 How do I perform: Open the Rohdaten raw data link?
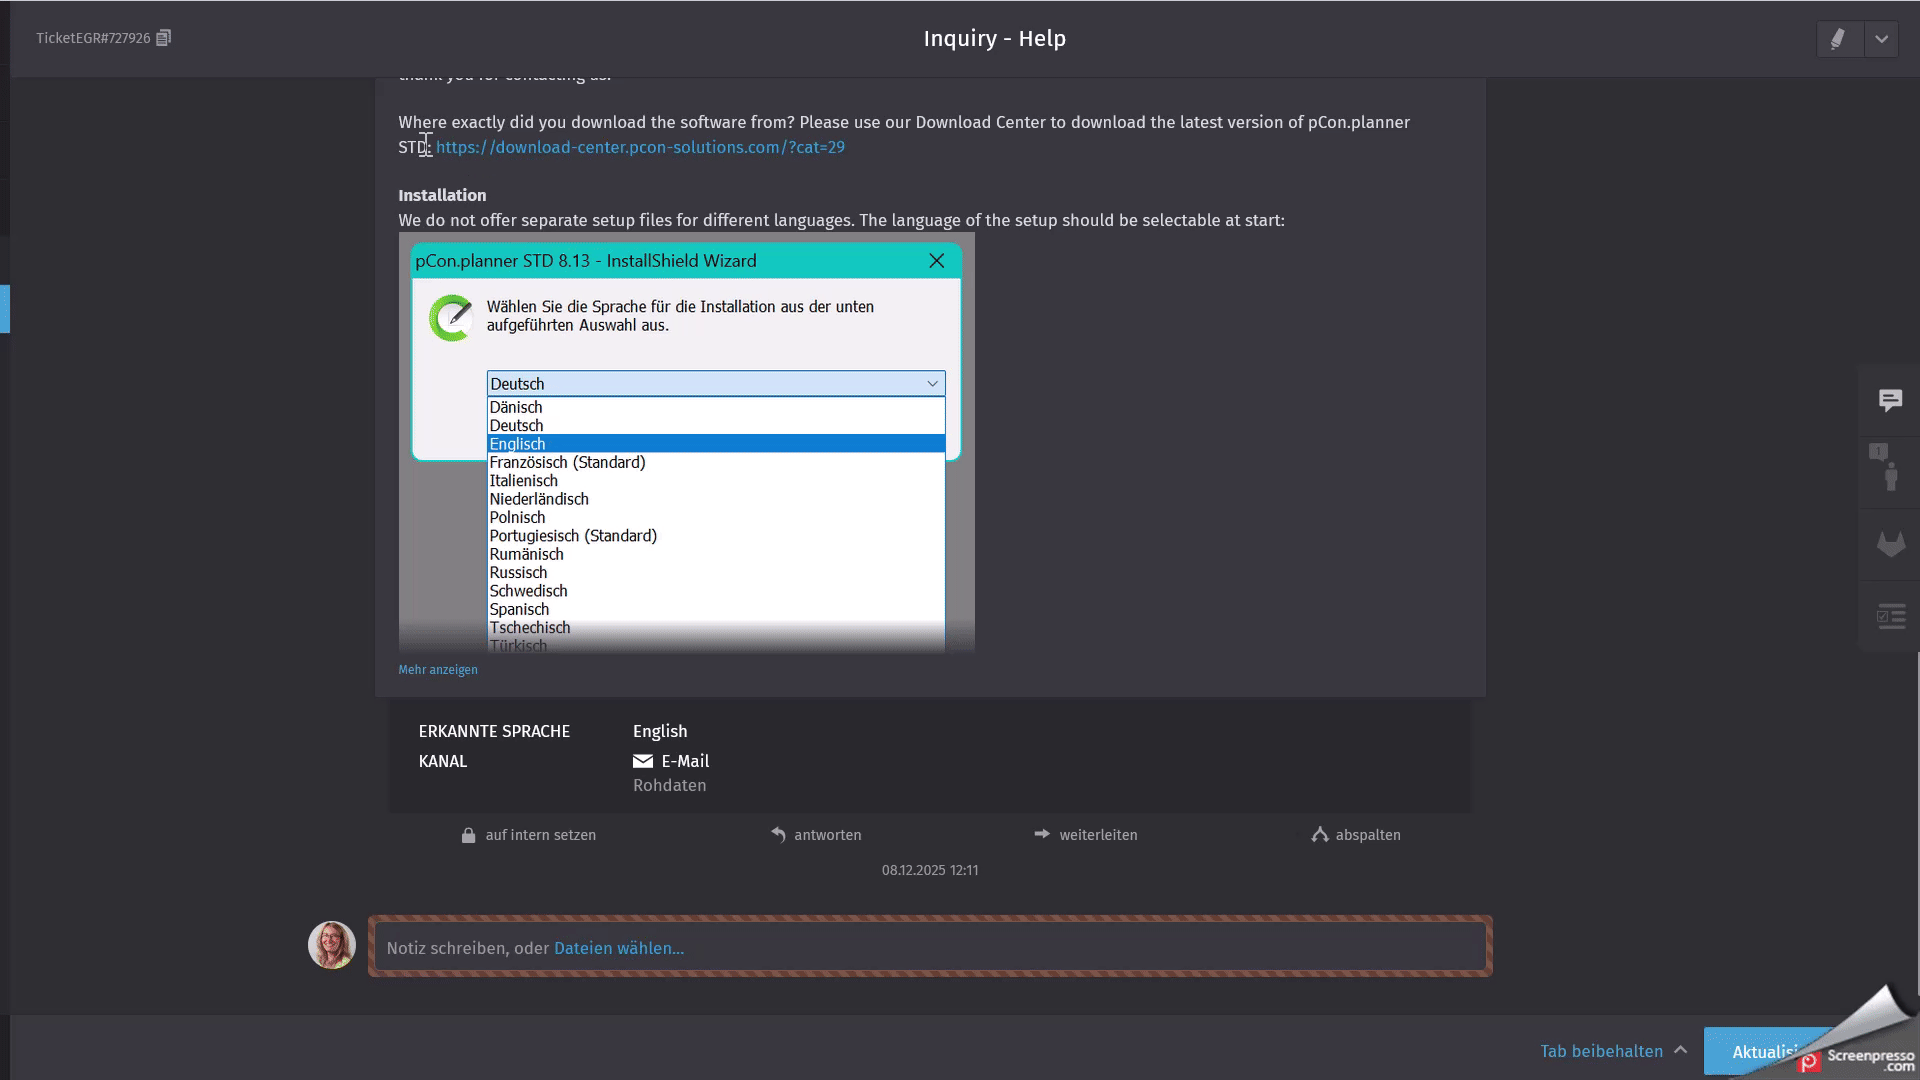669,786
